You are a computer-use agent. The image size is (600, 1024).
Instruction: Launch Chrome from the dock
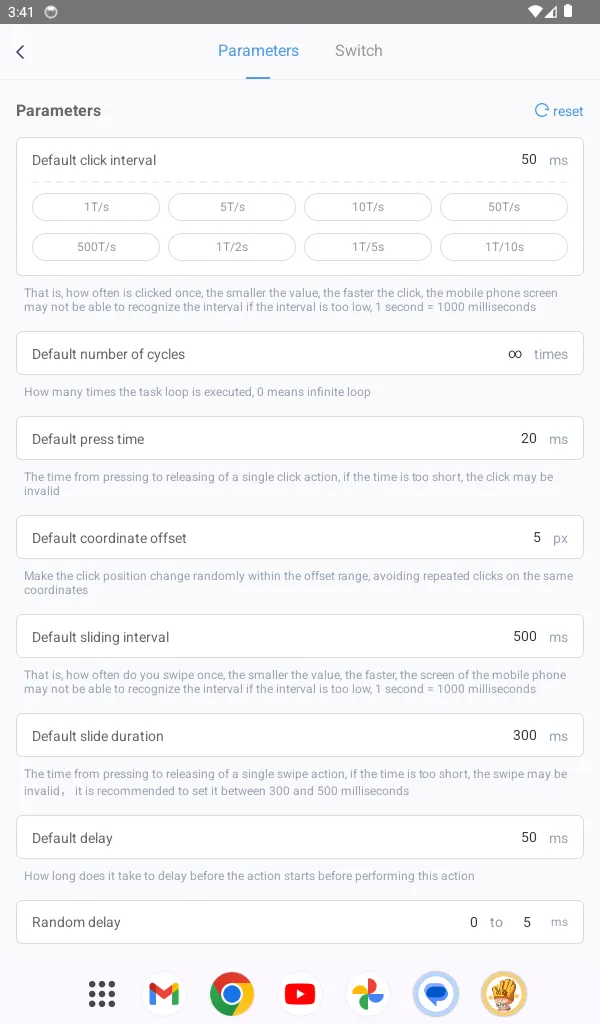tap(231, 994)
